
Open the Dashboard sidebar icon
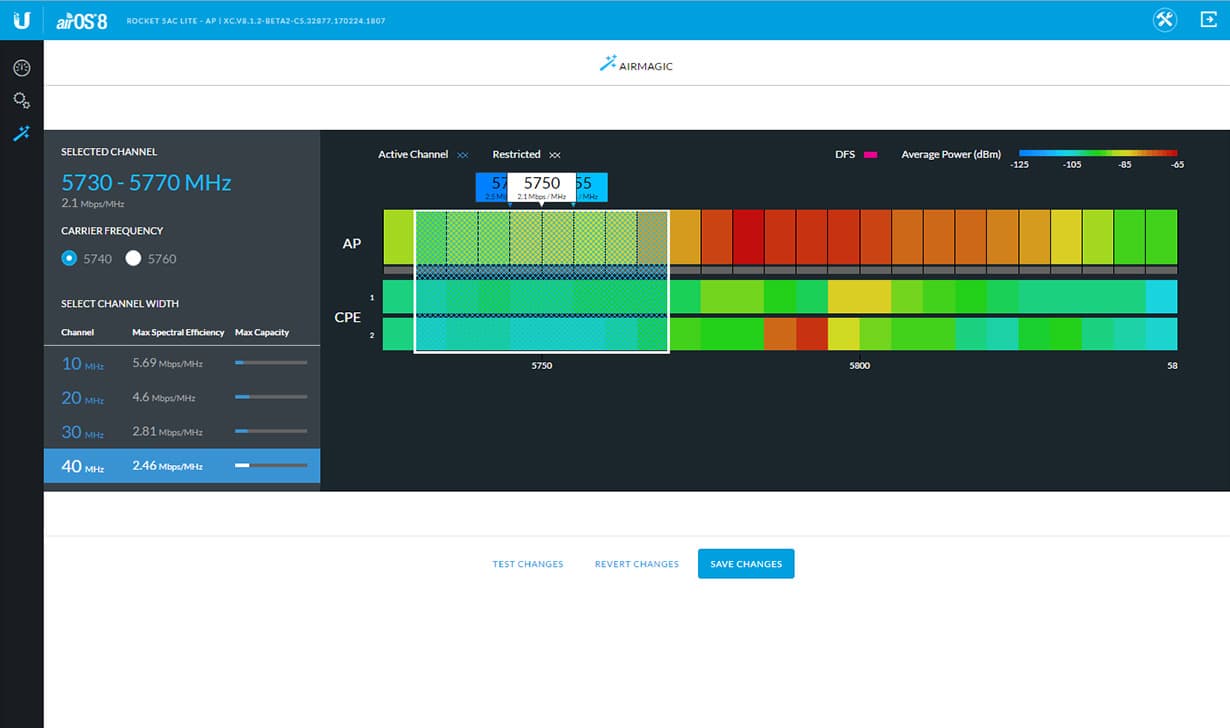point(21,68)
